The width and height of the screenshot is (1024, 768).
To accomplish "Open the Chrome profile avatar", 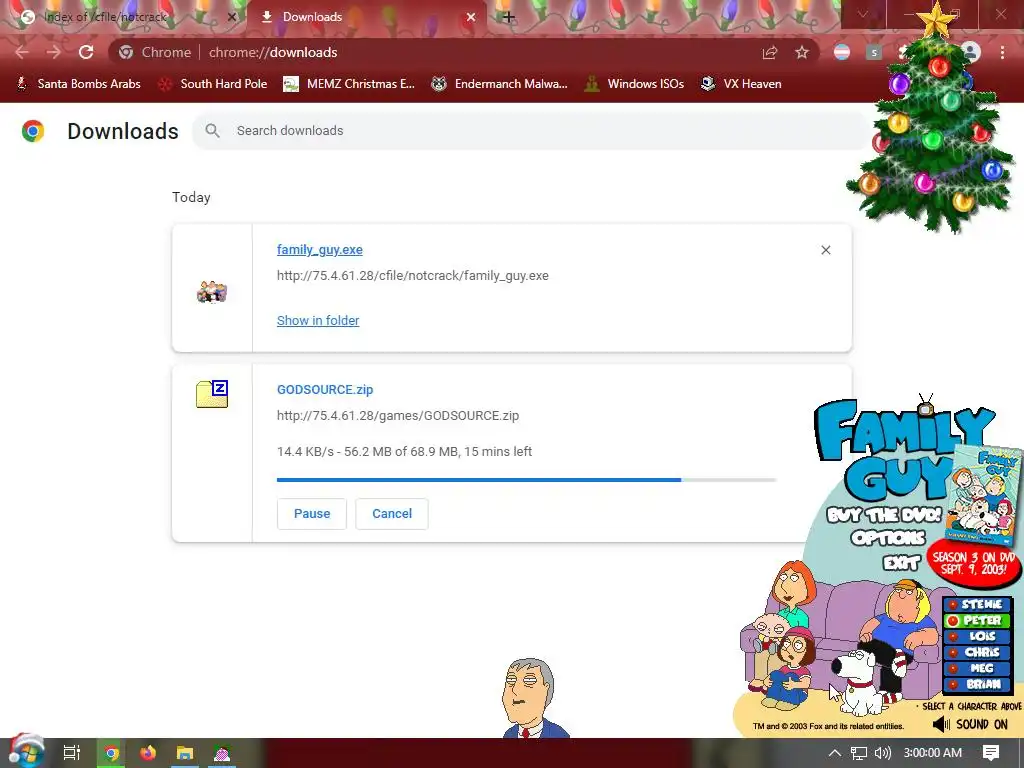I will pyautogui.click(x=972, y=52).
